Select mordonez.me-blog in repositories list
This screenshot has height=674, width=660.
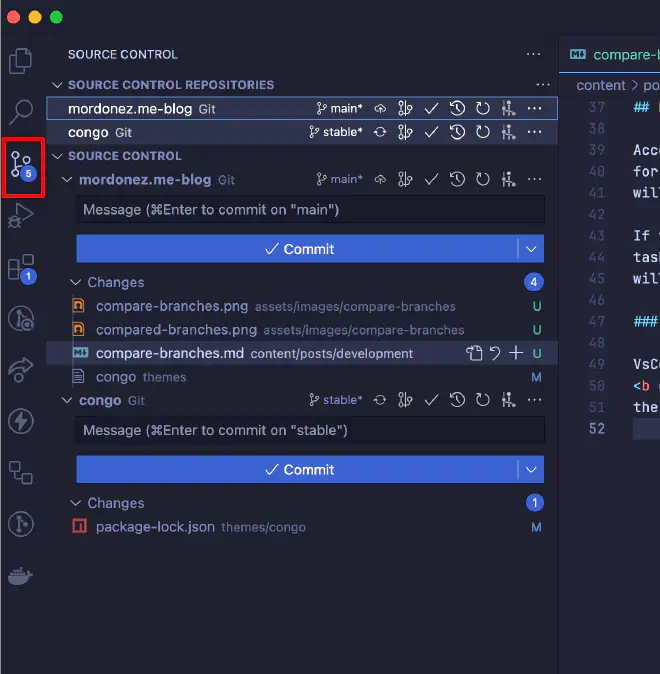click(302, 109)
